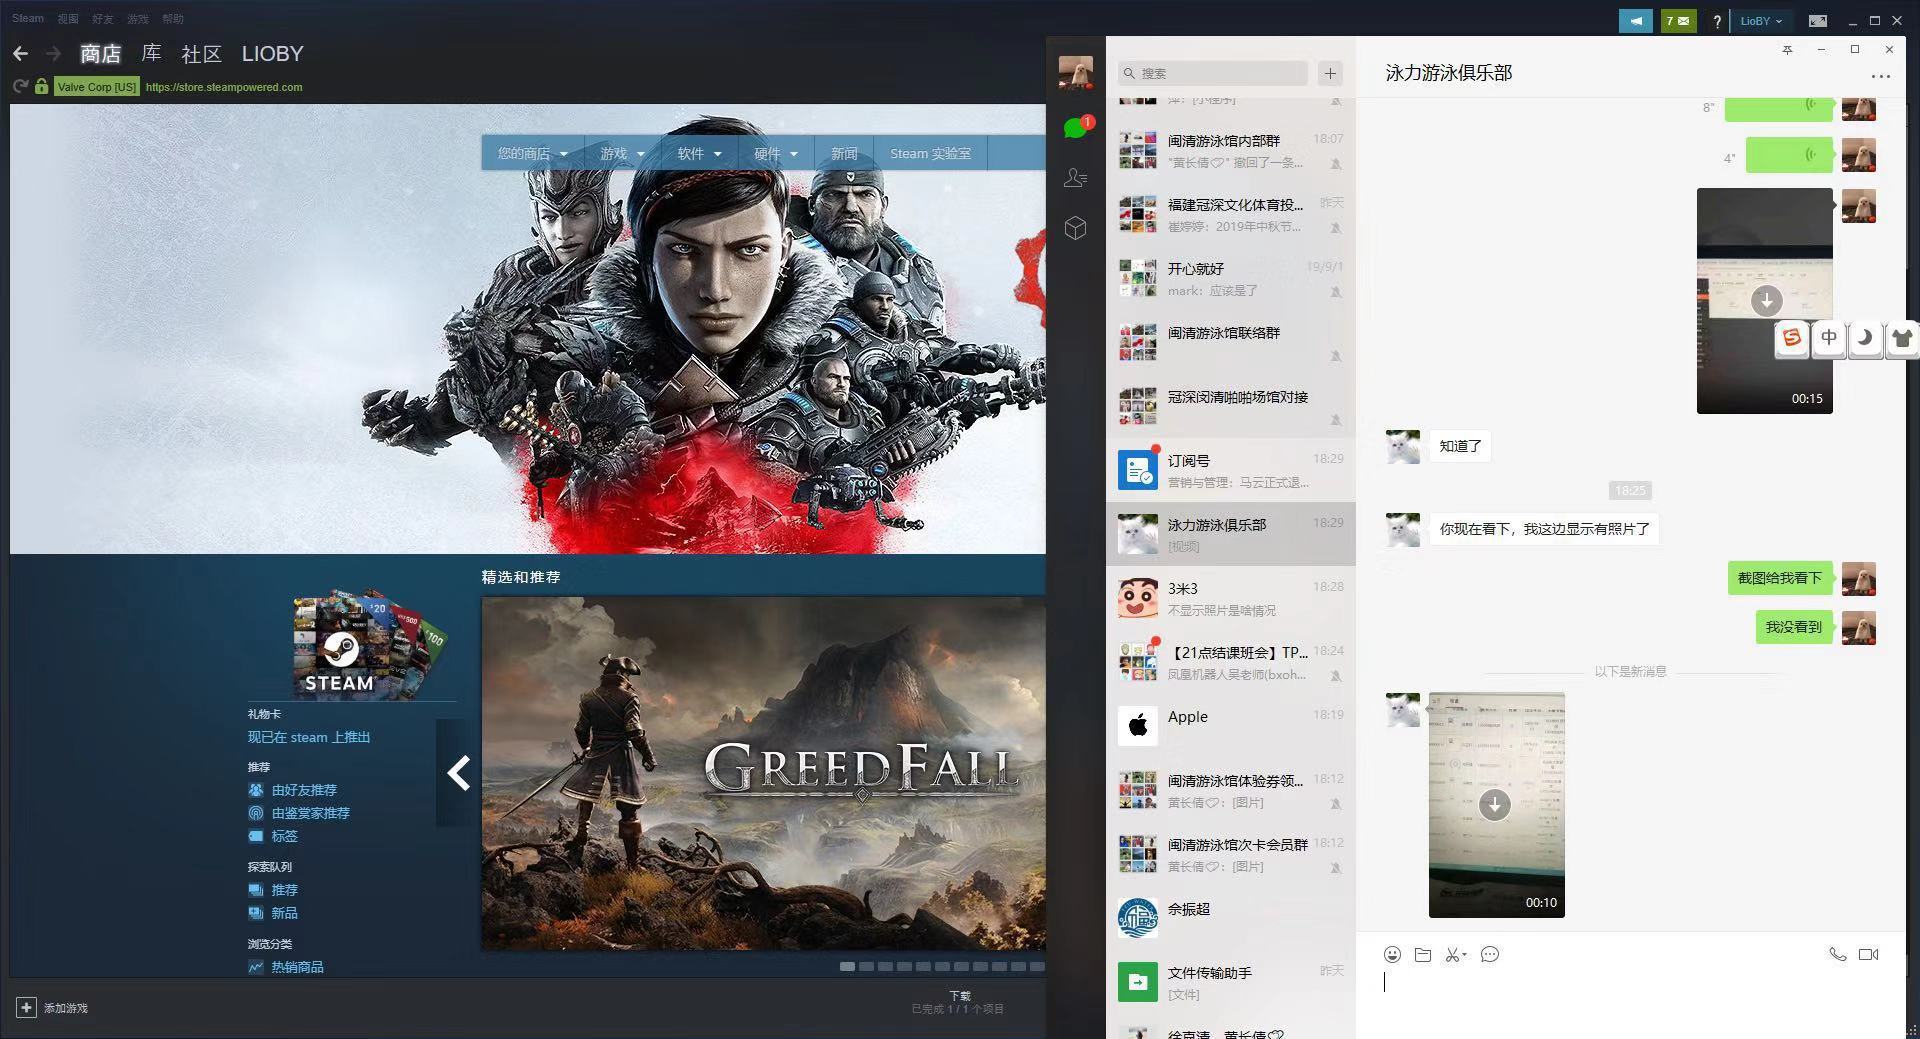Screen dimensions: 1920x1039
Task: Reload the Steam store page
Action: click(20, 87)
